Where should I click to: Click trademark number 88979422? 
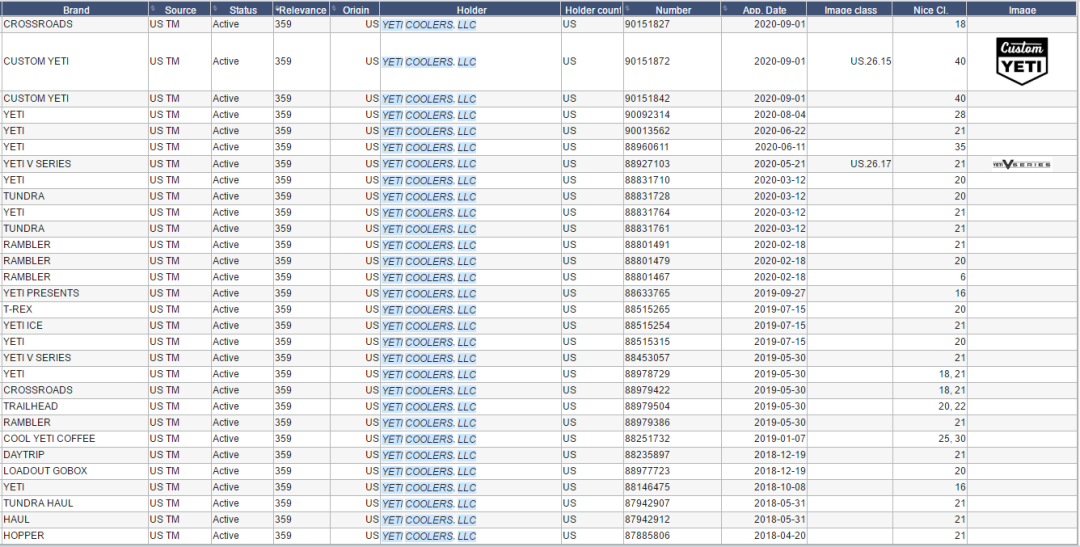[647, 390]
